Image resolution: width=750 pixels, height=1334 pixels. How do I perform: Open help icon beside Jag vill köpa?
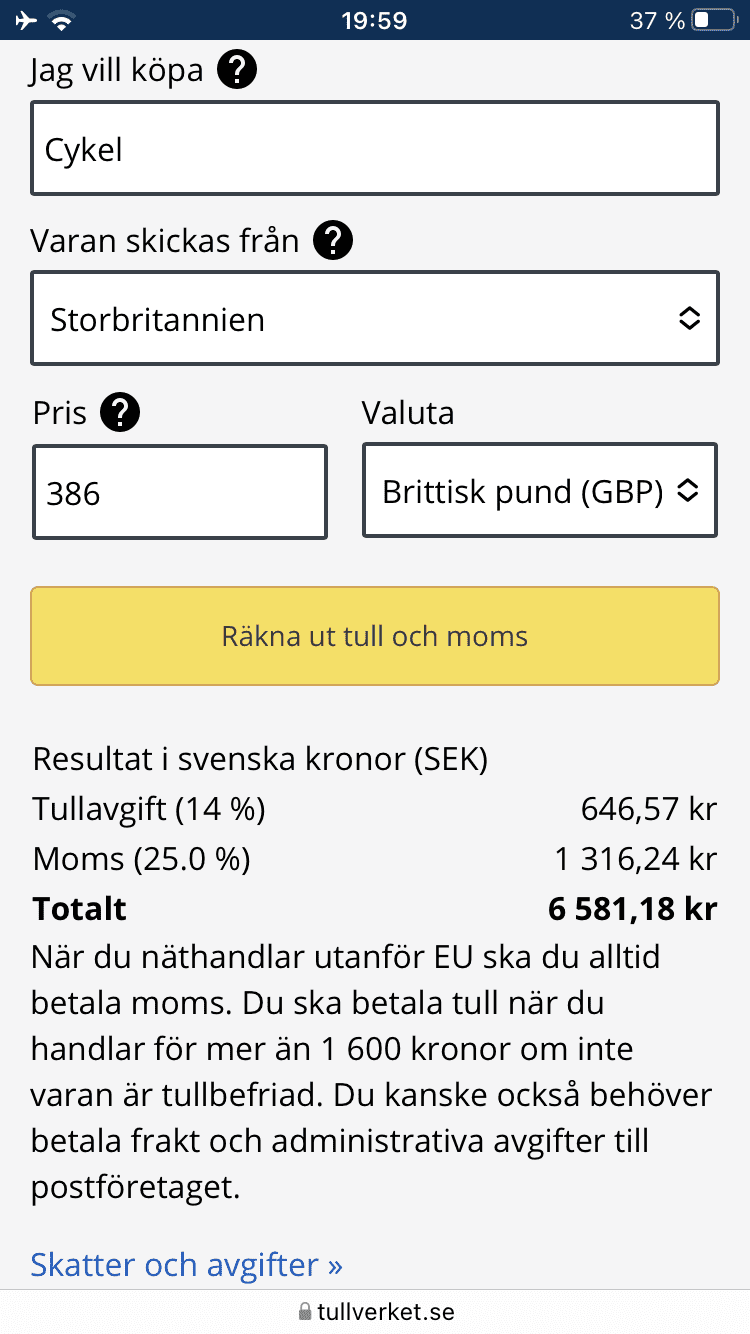click(238, 70)
